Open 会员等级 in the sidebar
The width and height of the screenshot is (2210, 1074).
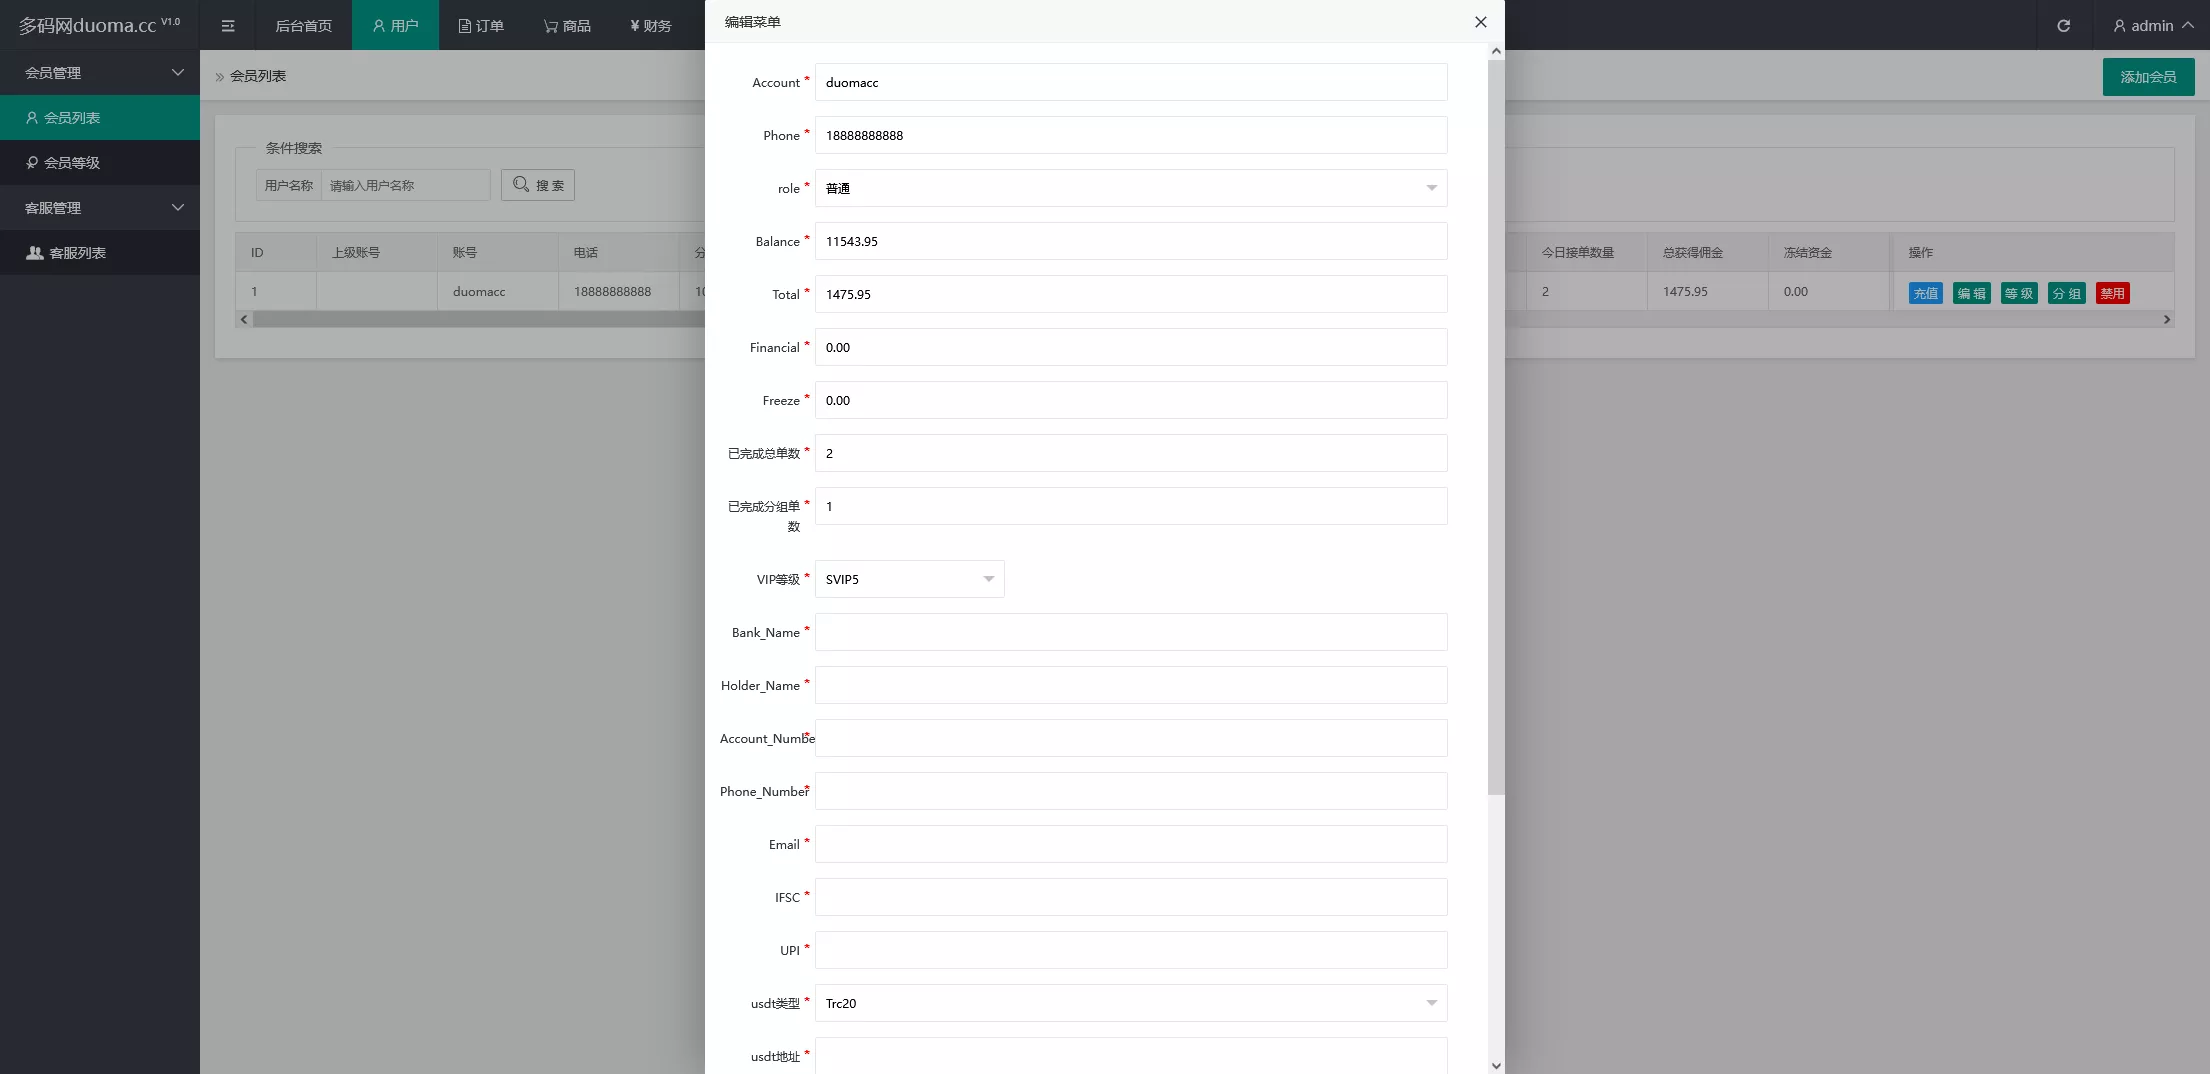pyautogui.click(x=72, y=163)
